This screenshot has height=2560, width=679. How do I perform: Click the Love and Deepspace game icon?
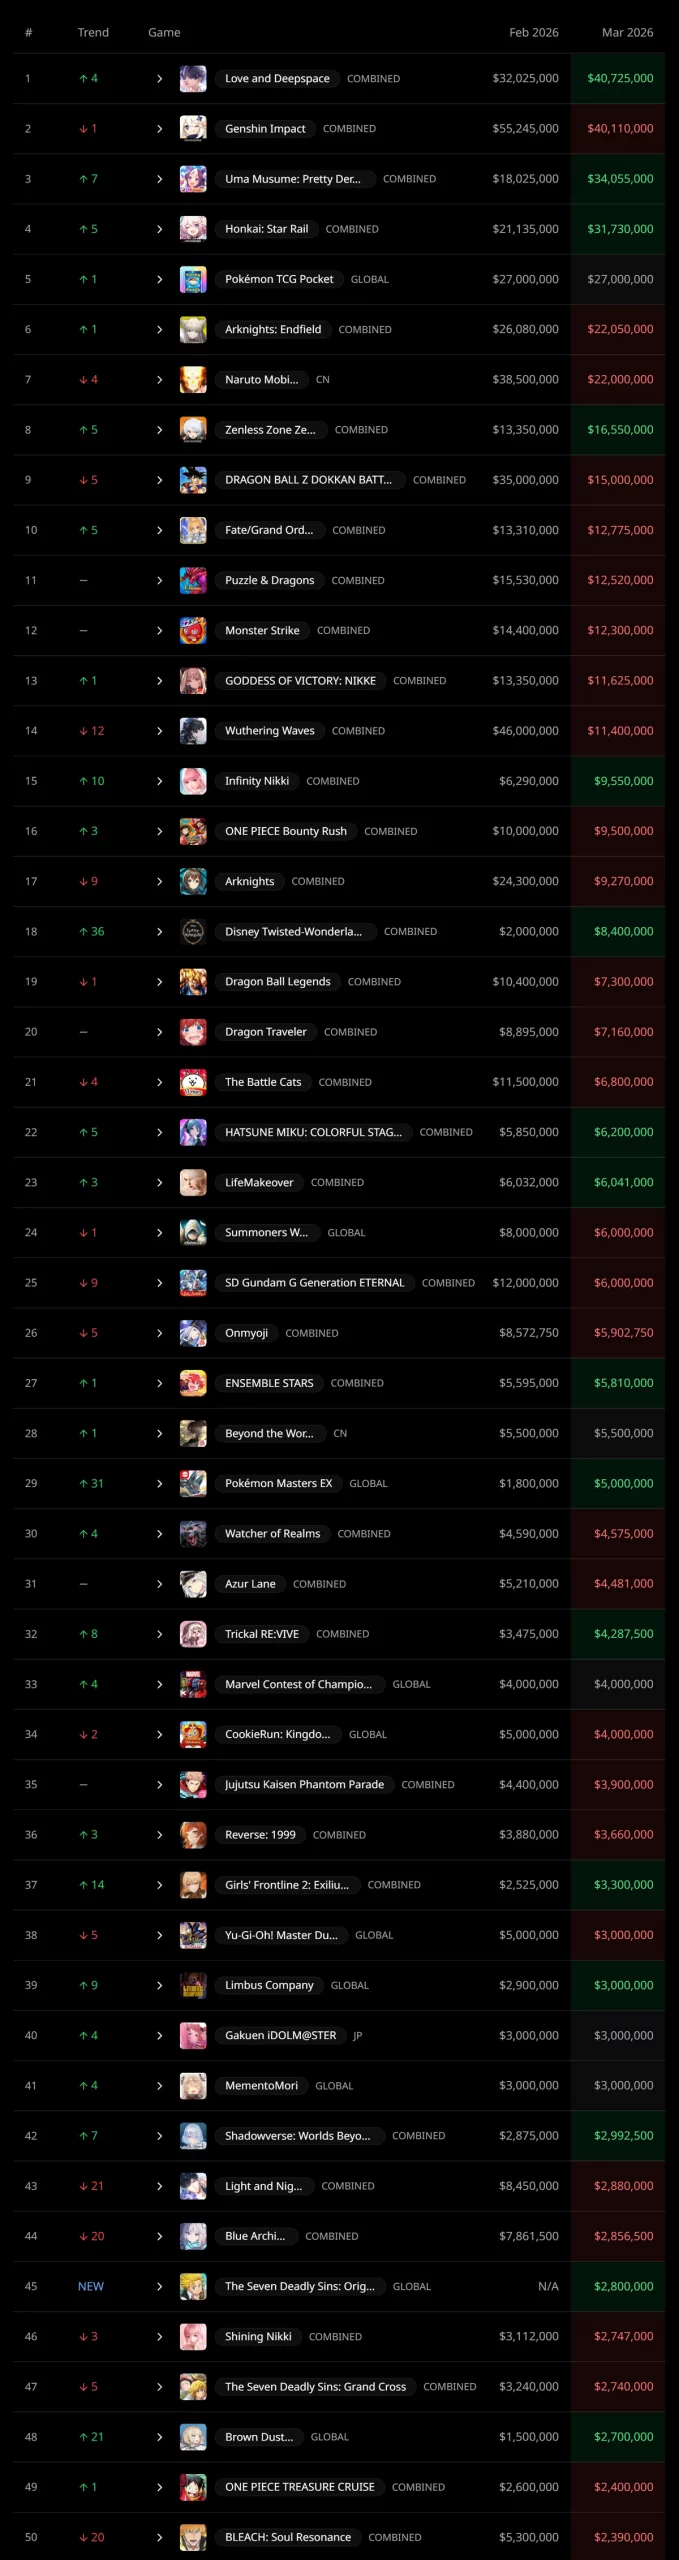point(193,79)
